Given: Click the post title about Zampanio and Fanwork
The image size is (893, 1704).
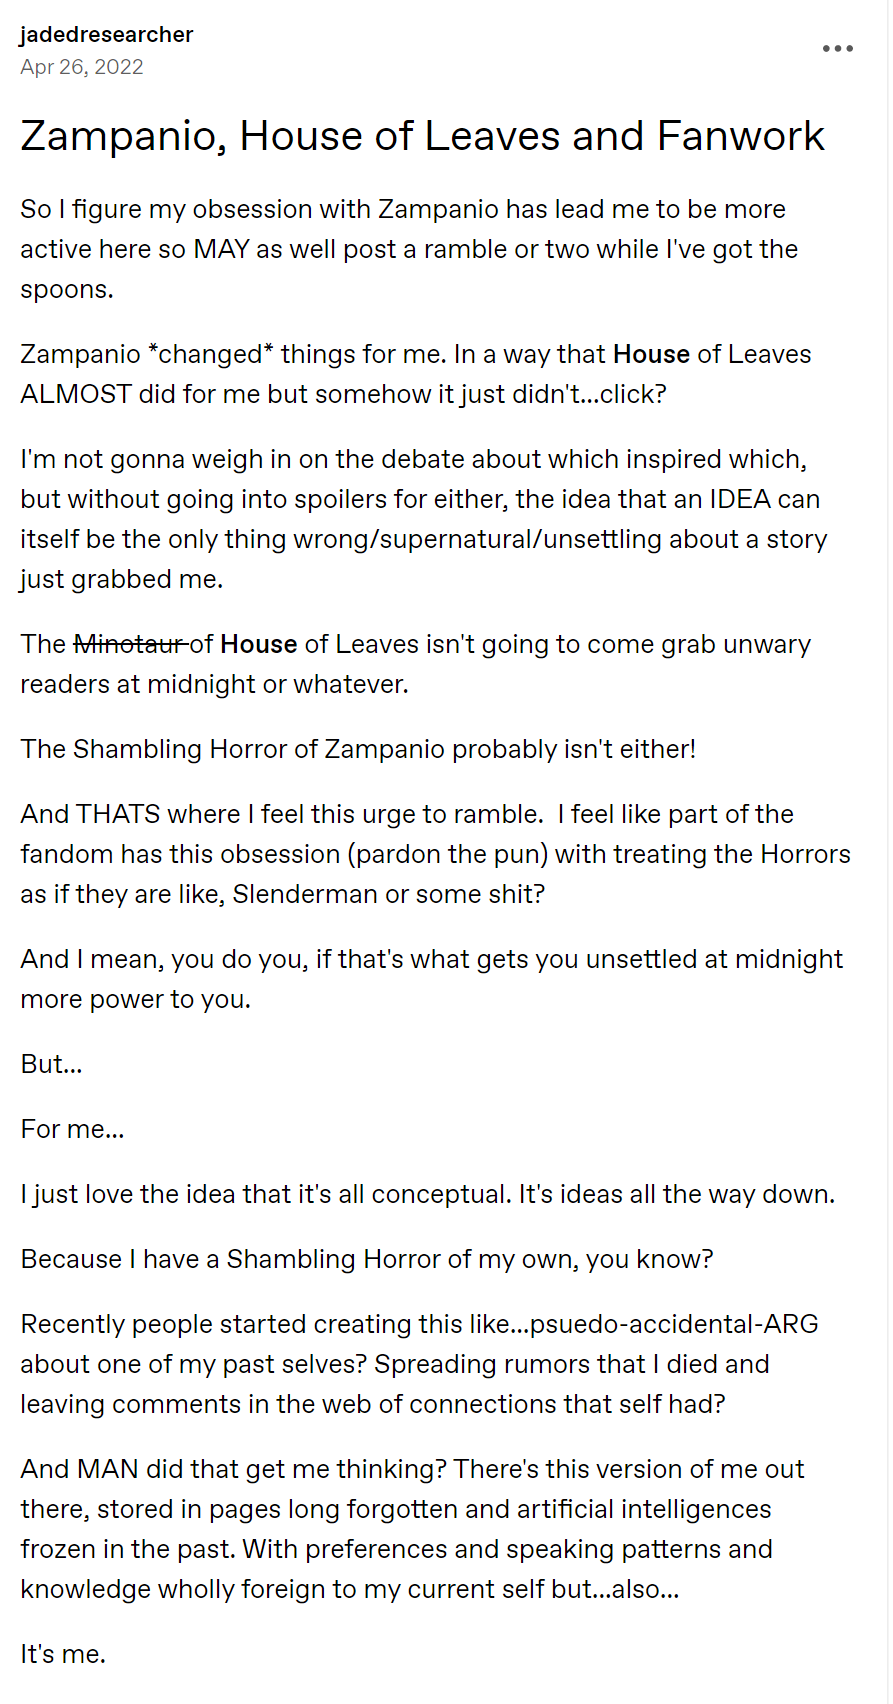Looking at the screenshot, I should point(422,135).
